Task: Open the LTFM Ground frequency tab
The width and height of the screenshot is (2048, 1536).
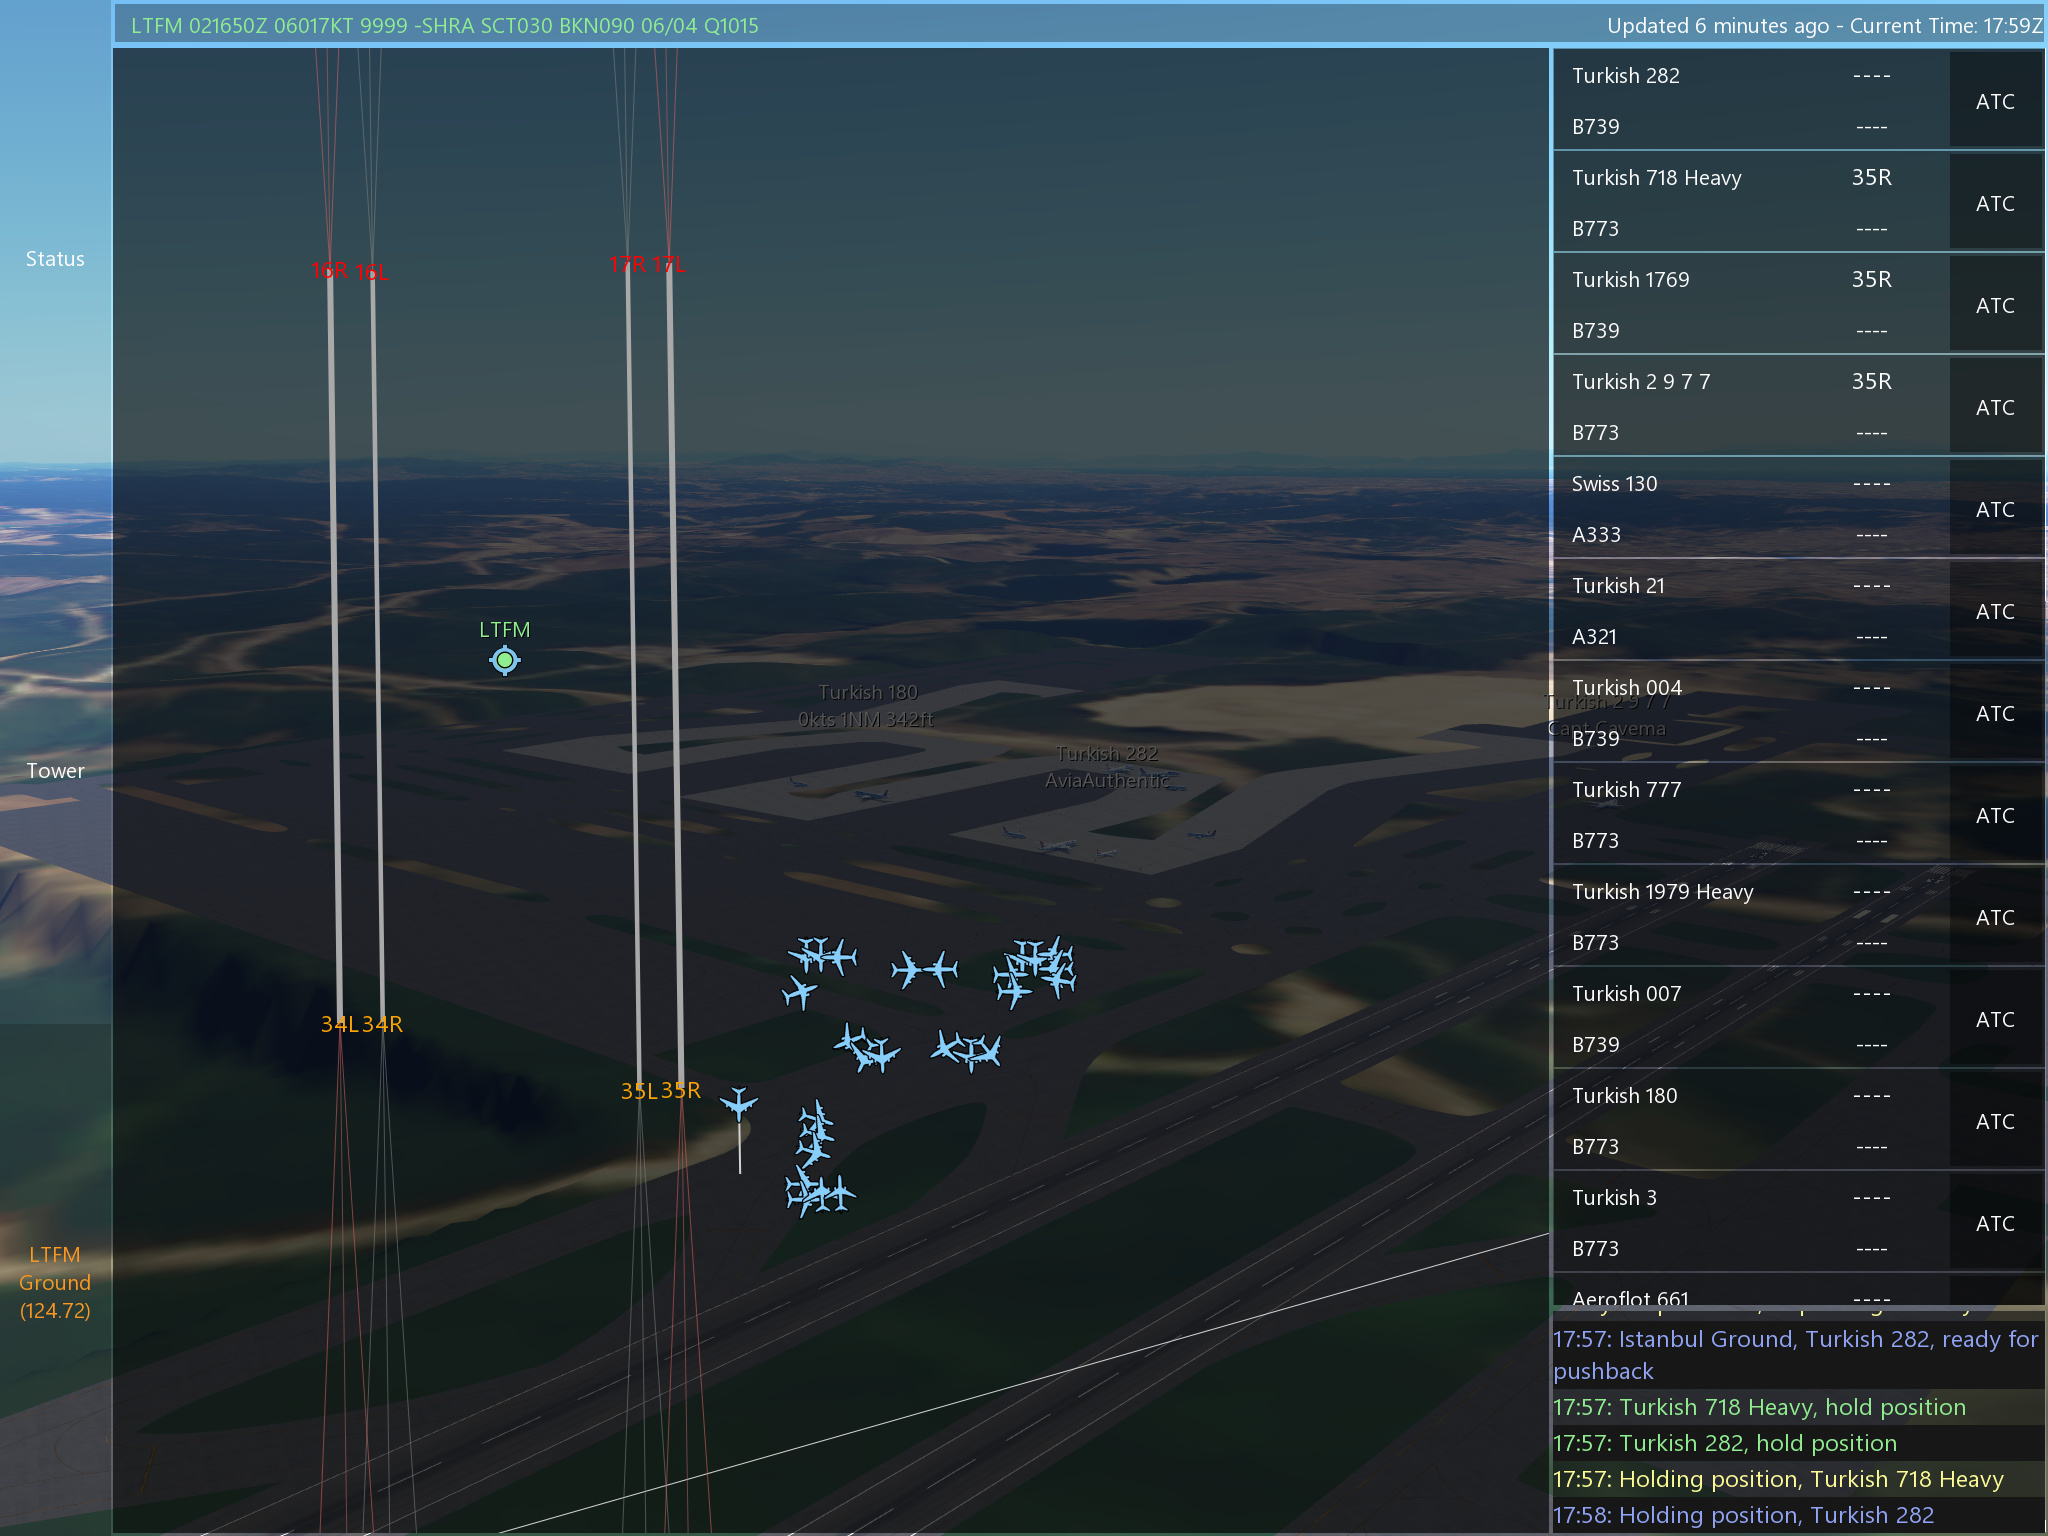Action: click(55, 1282)
